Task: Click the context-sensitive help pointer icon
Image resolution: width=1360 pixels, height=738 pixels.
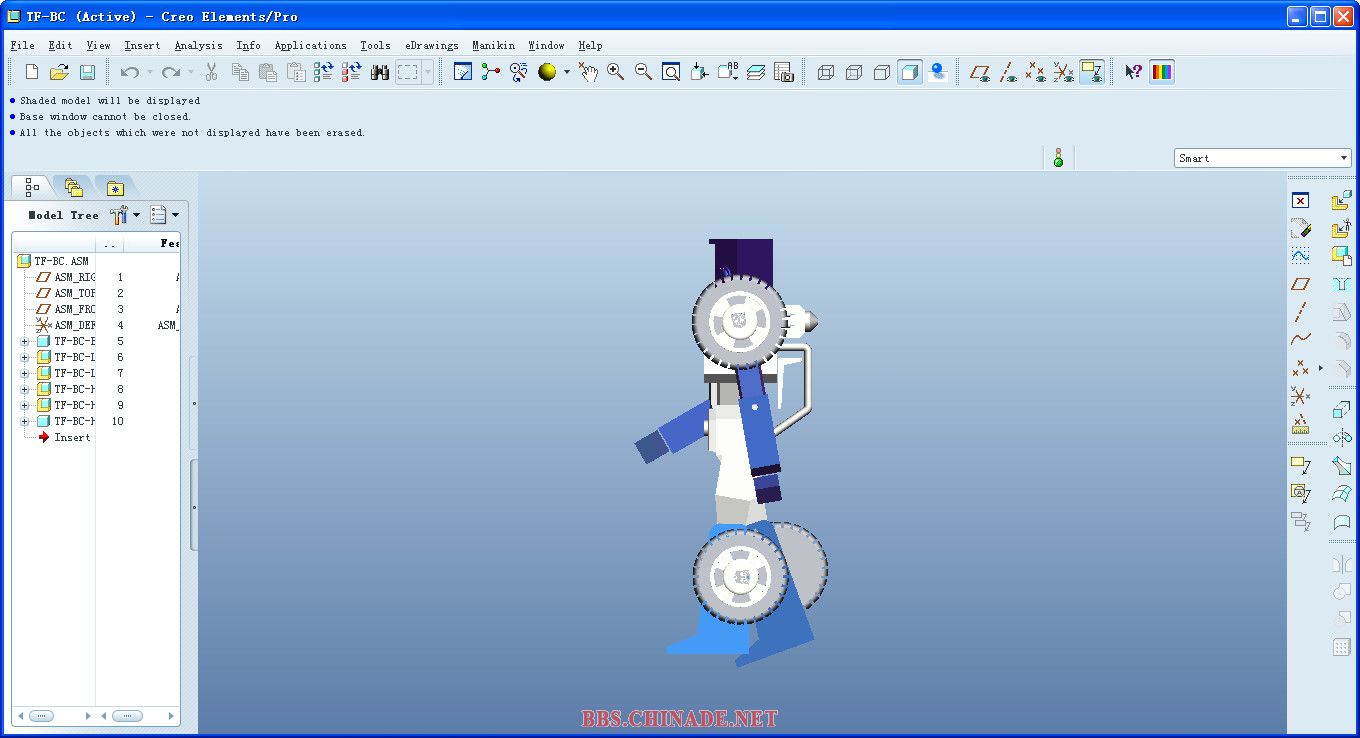Action: pyautogui.click(x=1134, y=72)
